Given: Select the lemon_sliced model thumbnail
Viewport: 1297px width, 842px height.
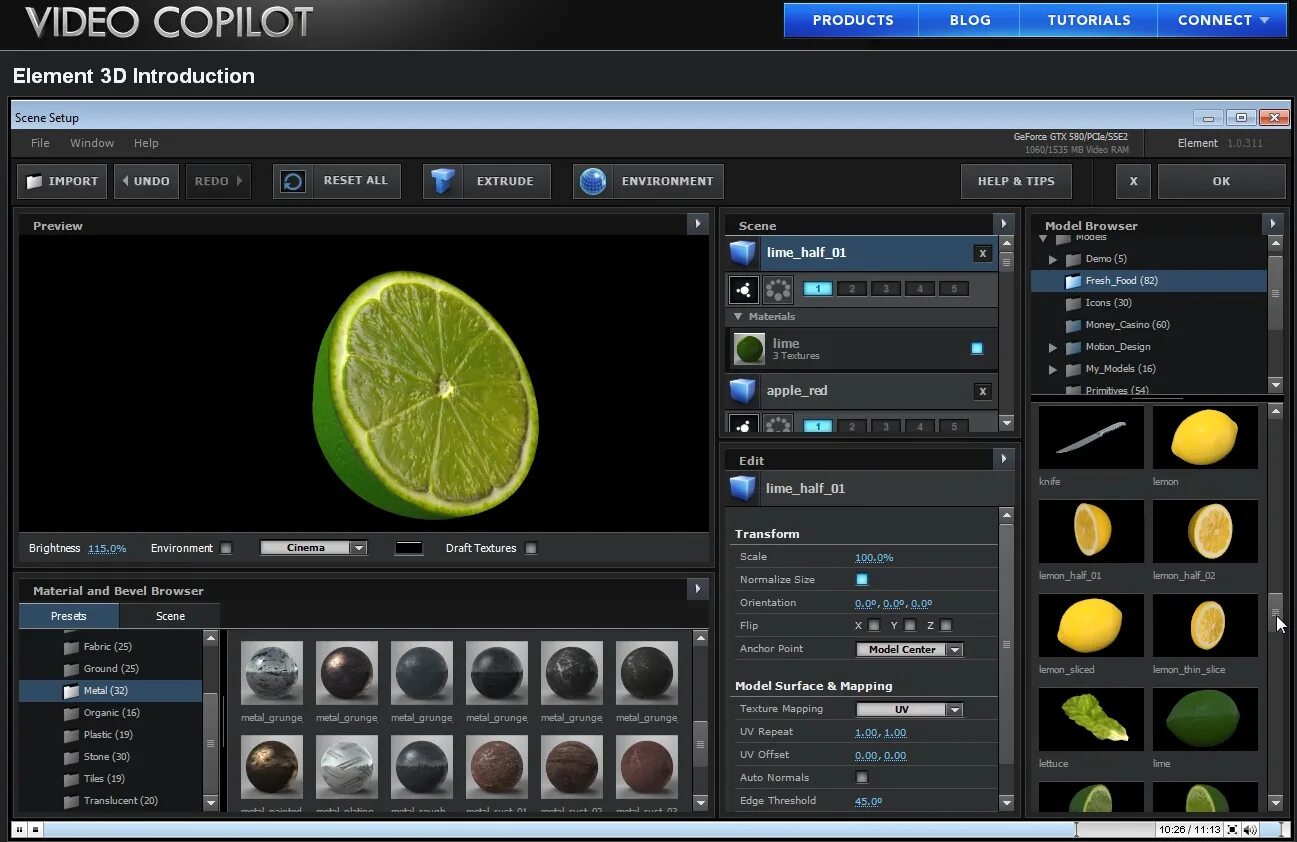Looking at the screenshot, I should [x=1091, y=625].
